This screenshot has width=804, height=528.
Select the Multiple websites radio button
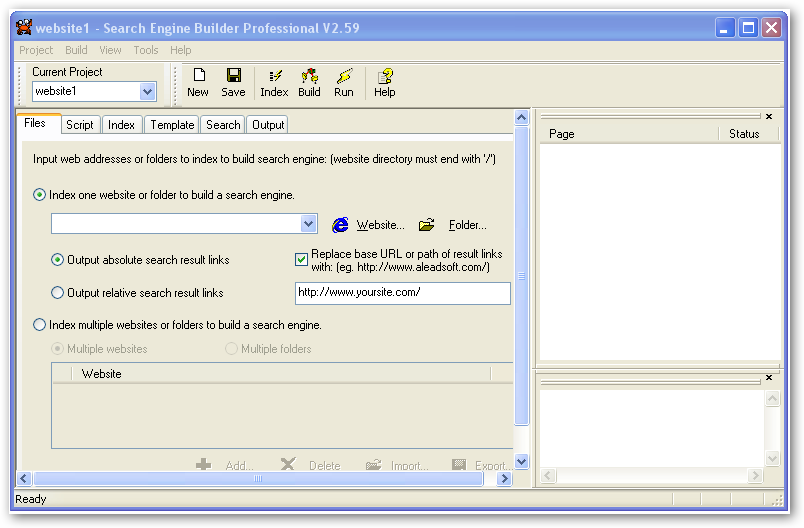point(57,349)
